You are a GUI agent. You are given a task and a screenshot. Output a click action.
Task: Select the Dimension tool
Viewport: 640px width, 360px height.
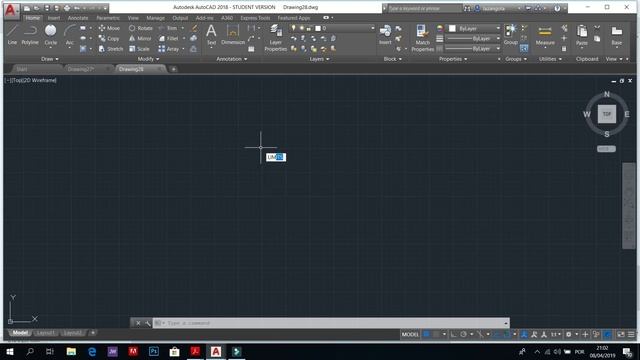(233, 34)
